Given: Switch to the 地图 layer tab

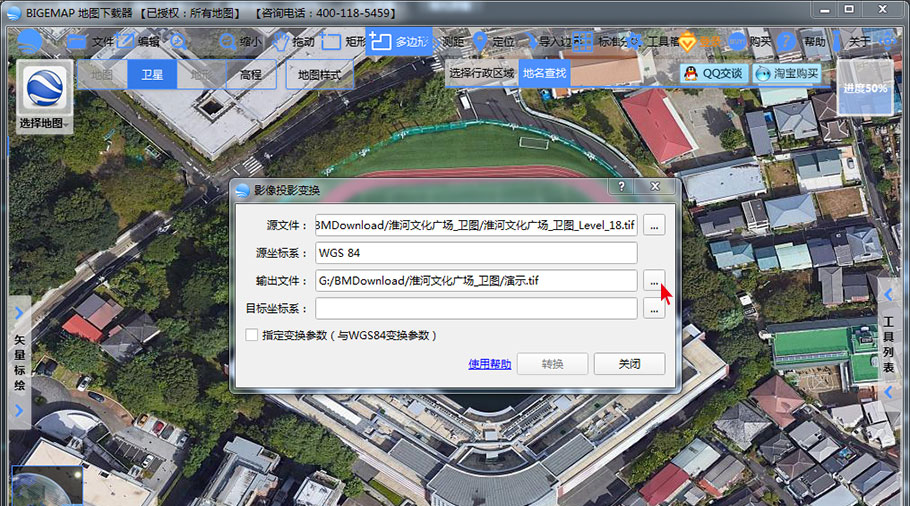Looking at the screenshot, I should (102, 74).
